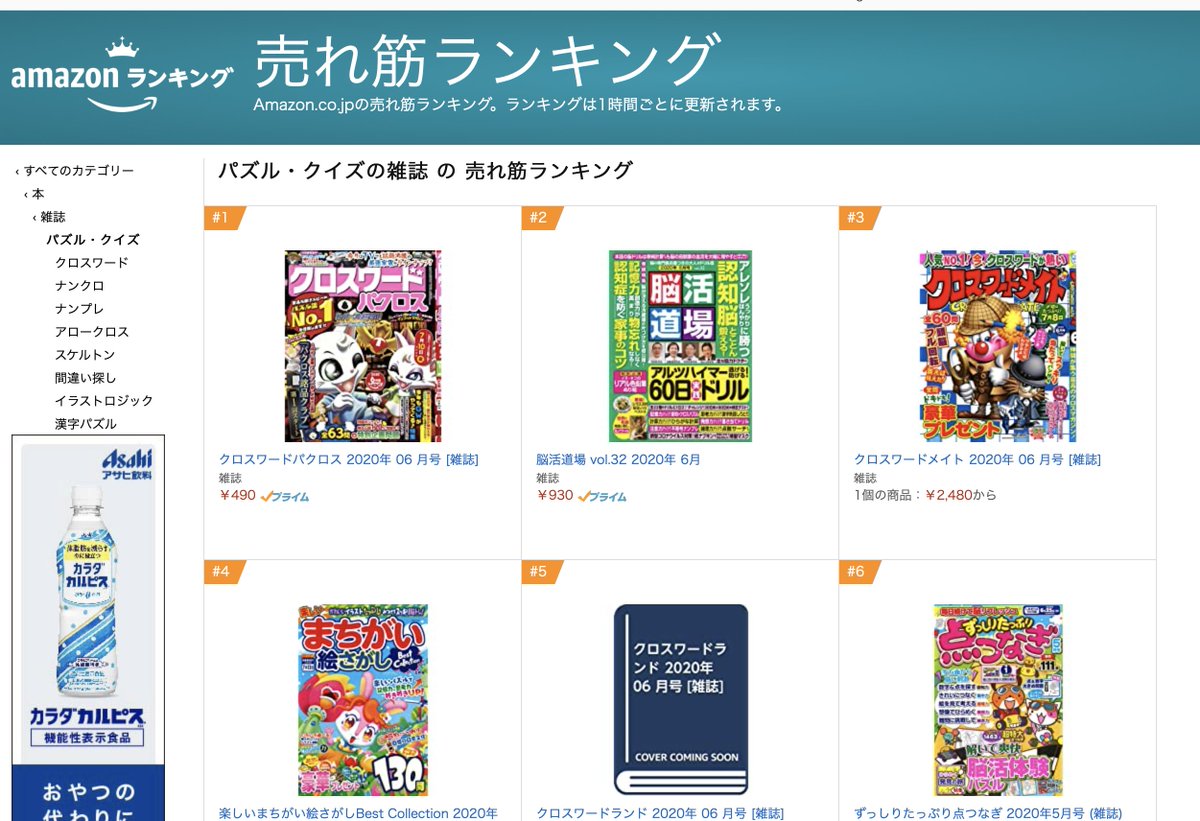This screenshot has width=1200, height=821.
Task: Open クロスワードランド placeholder cover image
Action: (x=680, y=699)
